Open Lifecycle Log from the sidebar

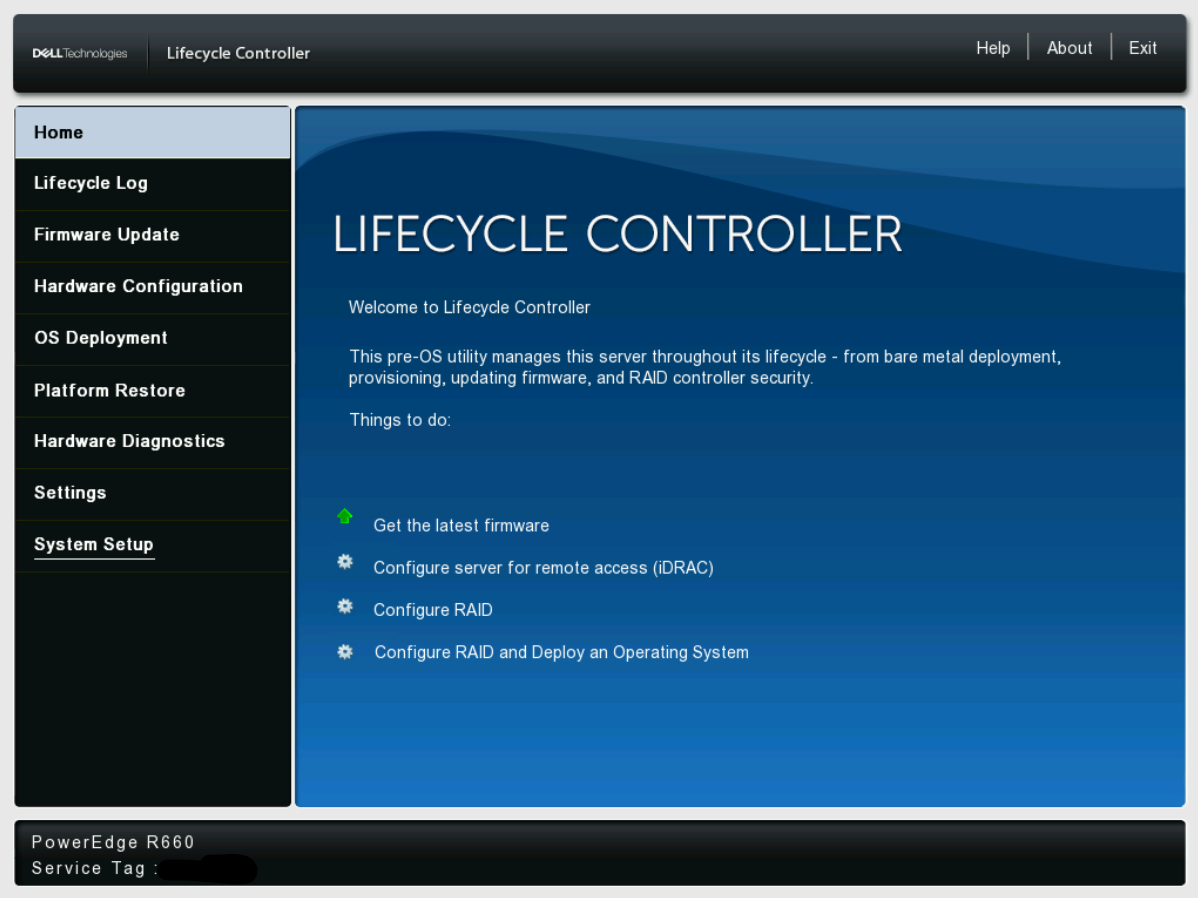click(153, 183)
